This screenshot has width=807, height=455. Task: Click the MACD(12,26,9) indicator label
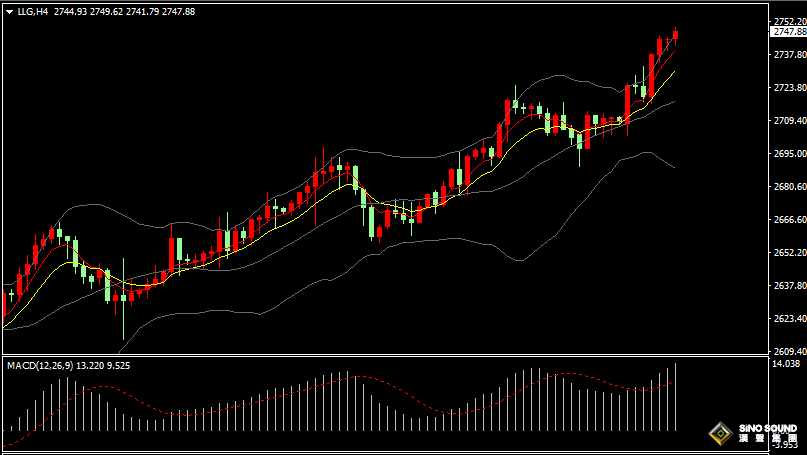[x=40, y=366]
